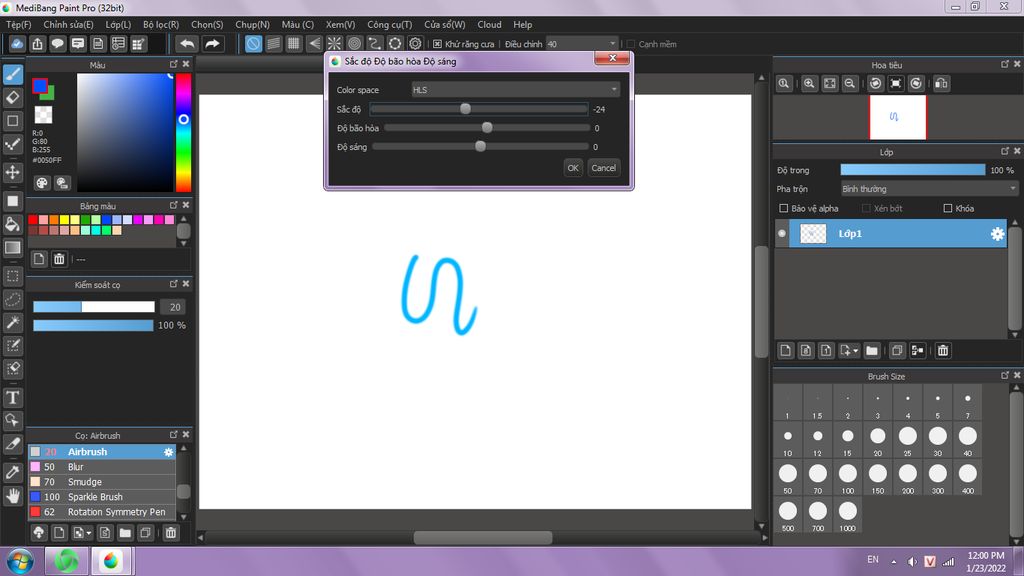1024x576 pixels.
Task: Click the Redo arrow in toolbar
Action: [212, 44]
